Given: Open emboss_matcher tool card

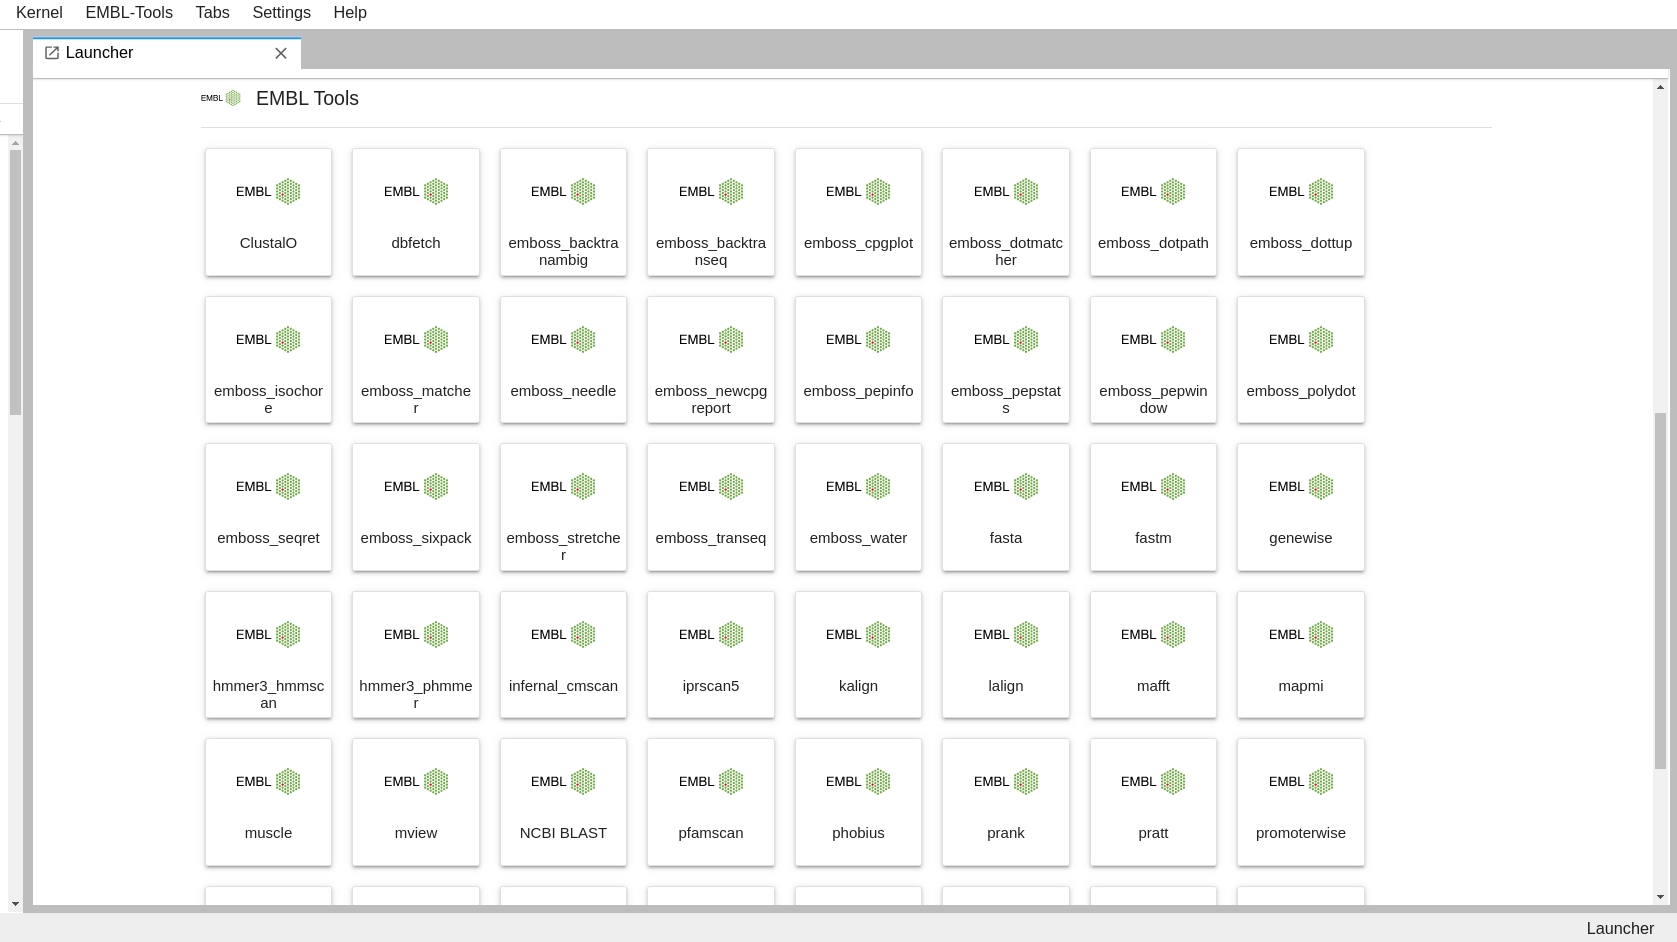Looking at the screenshot, I should (416, 360).
